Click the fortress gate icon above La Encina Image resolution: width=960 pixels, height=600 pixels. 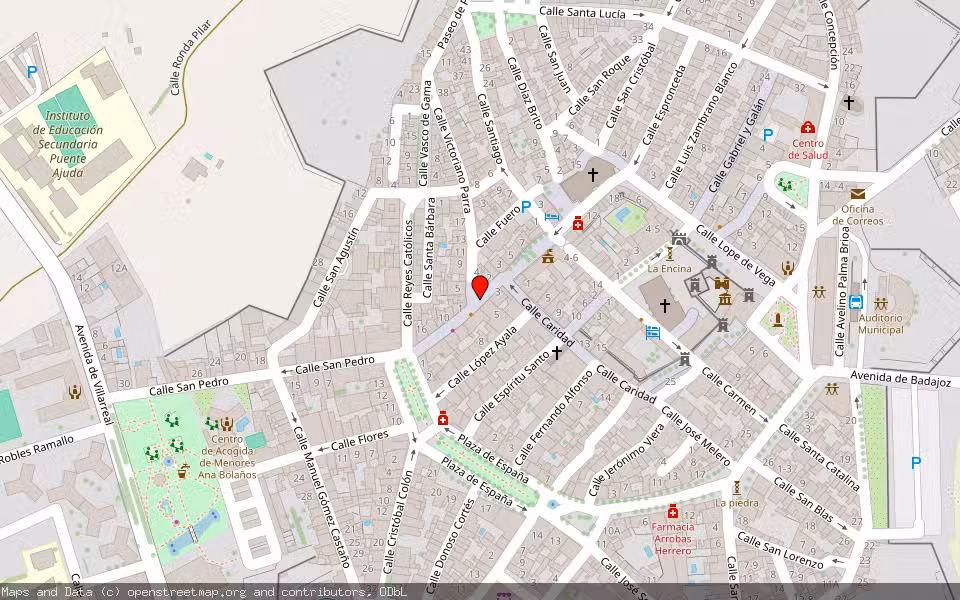[678, 237]
